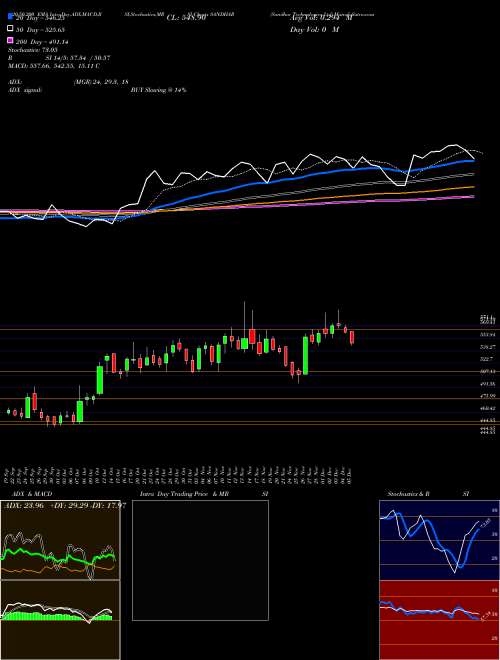
Task: Click the MACD histogram panel
Action: 60,619
